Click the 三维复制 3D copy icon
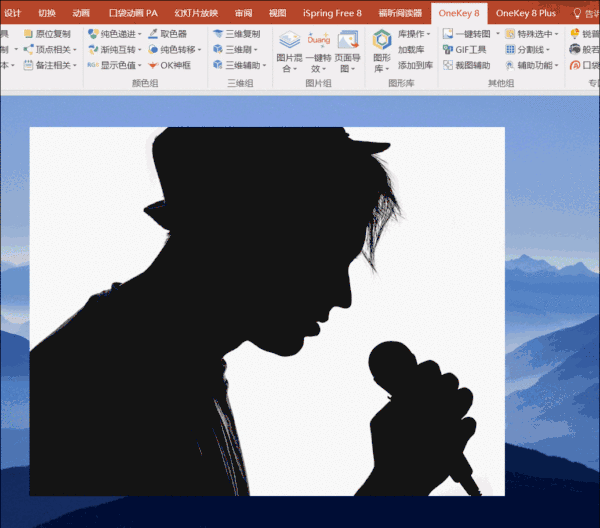Viewport: 600px width, 528px height. [218, 34]
